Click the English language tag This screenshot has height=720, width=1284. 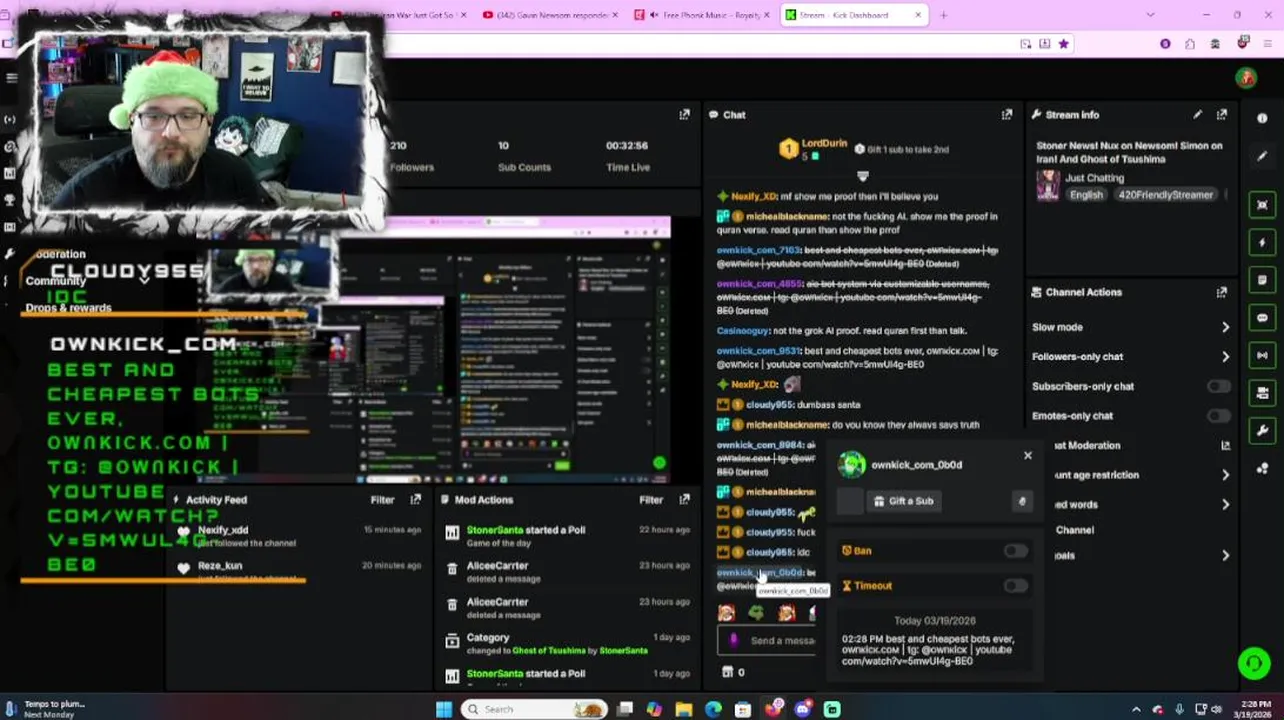pos(1086,195)
